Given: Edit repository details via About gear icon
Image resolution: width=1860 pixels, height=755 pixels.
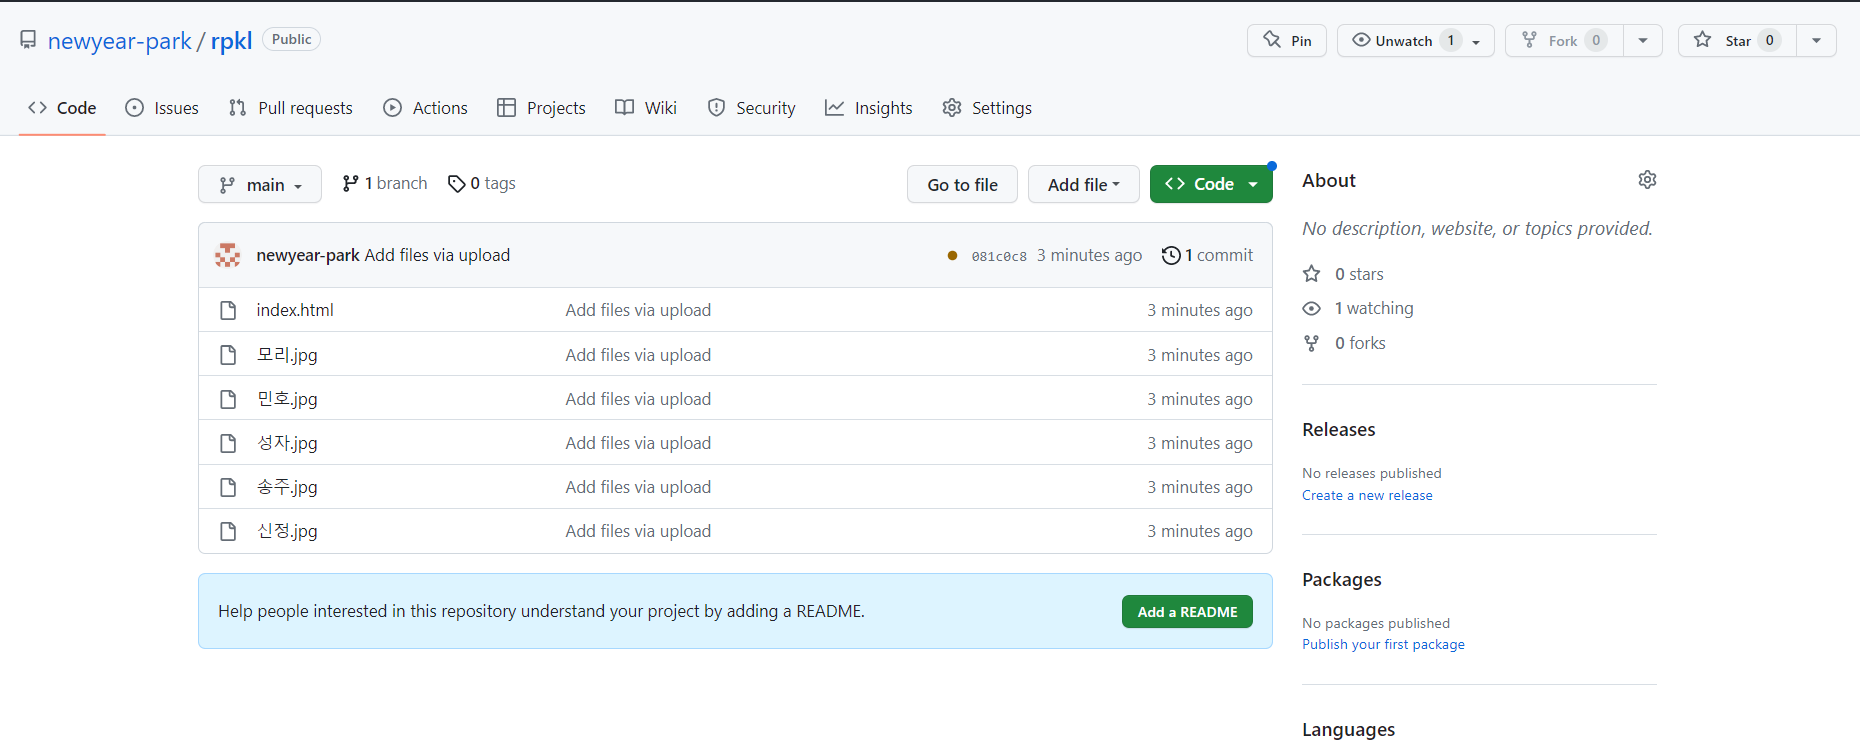Looking at the screenshot, I should (1647, 180).
